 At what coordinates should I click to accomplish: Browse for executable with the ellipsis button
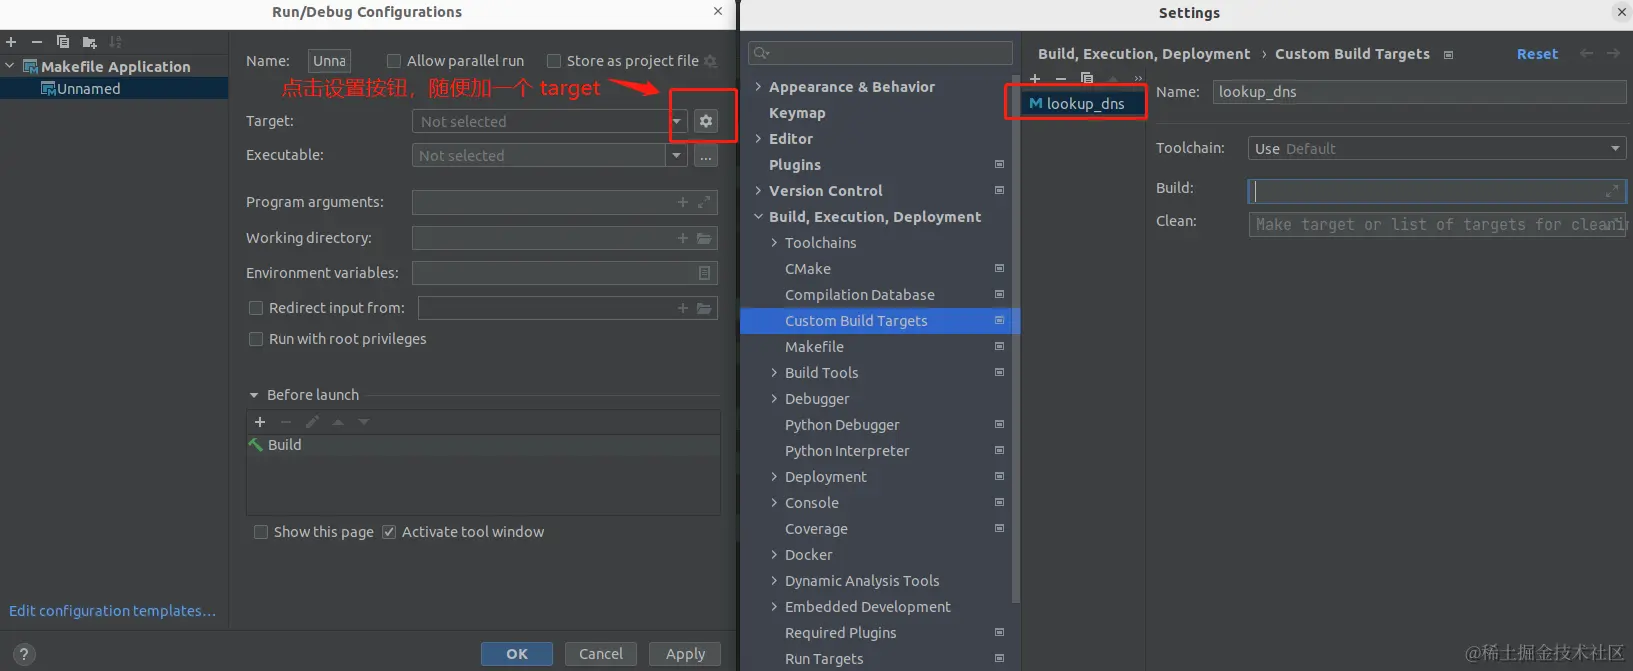pos(706,156)
